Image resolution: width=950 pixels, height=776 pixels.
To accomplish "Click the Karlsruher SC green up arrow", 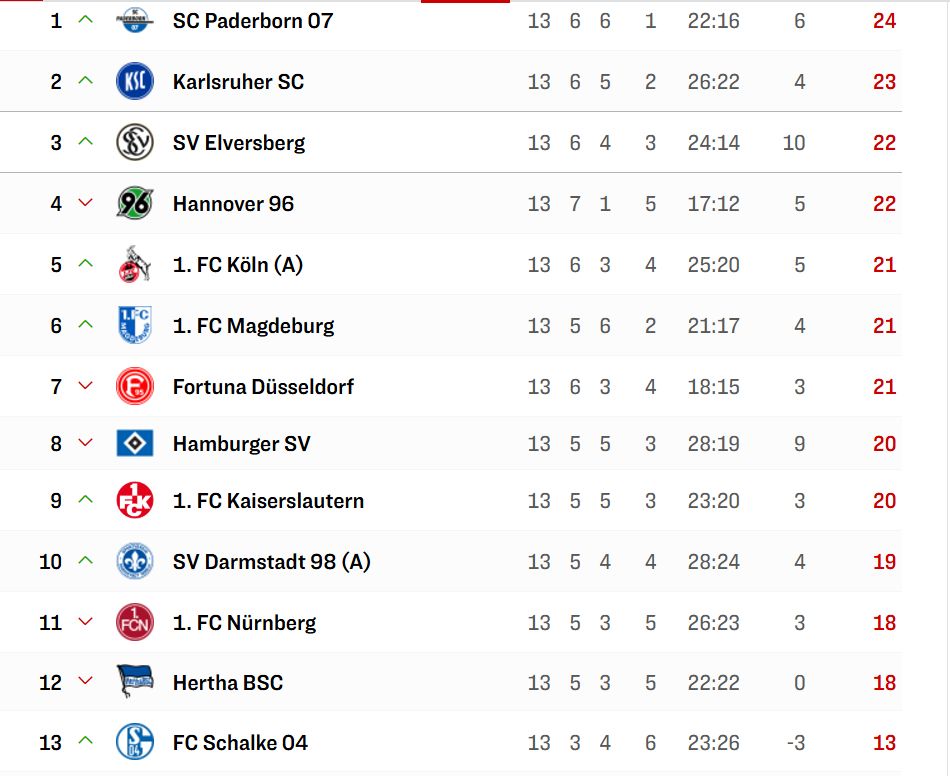I will tap(85, 80).
